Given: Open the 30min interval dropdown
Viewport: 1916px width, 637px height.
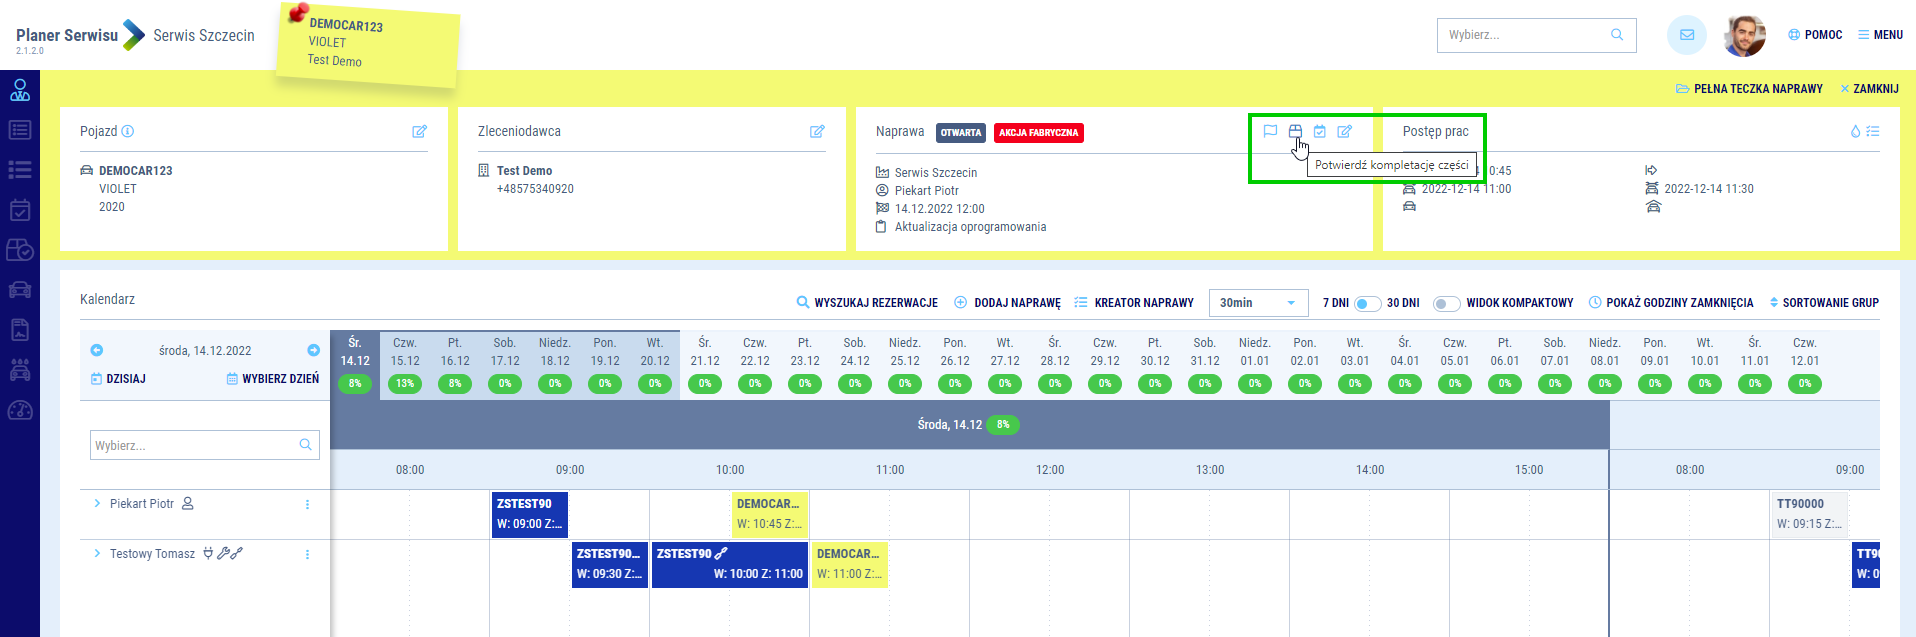Looking at the screenshot, I should tap(1258, 303).
